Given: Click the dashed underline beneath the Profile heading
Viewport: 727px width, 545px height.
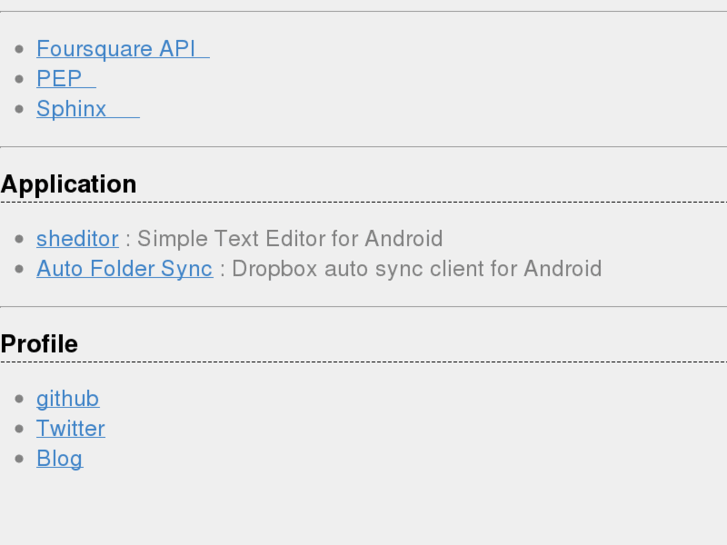Looking at the screenshot, I should click(363, 362).
